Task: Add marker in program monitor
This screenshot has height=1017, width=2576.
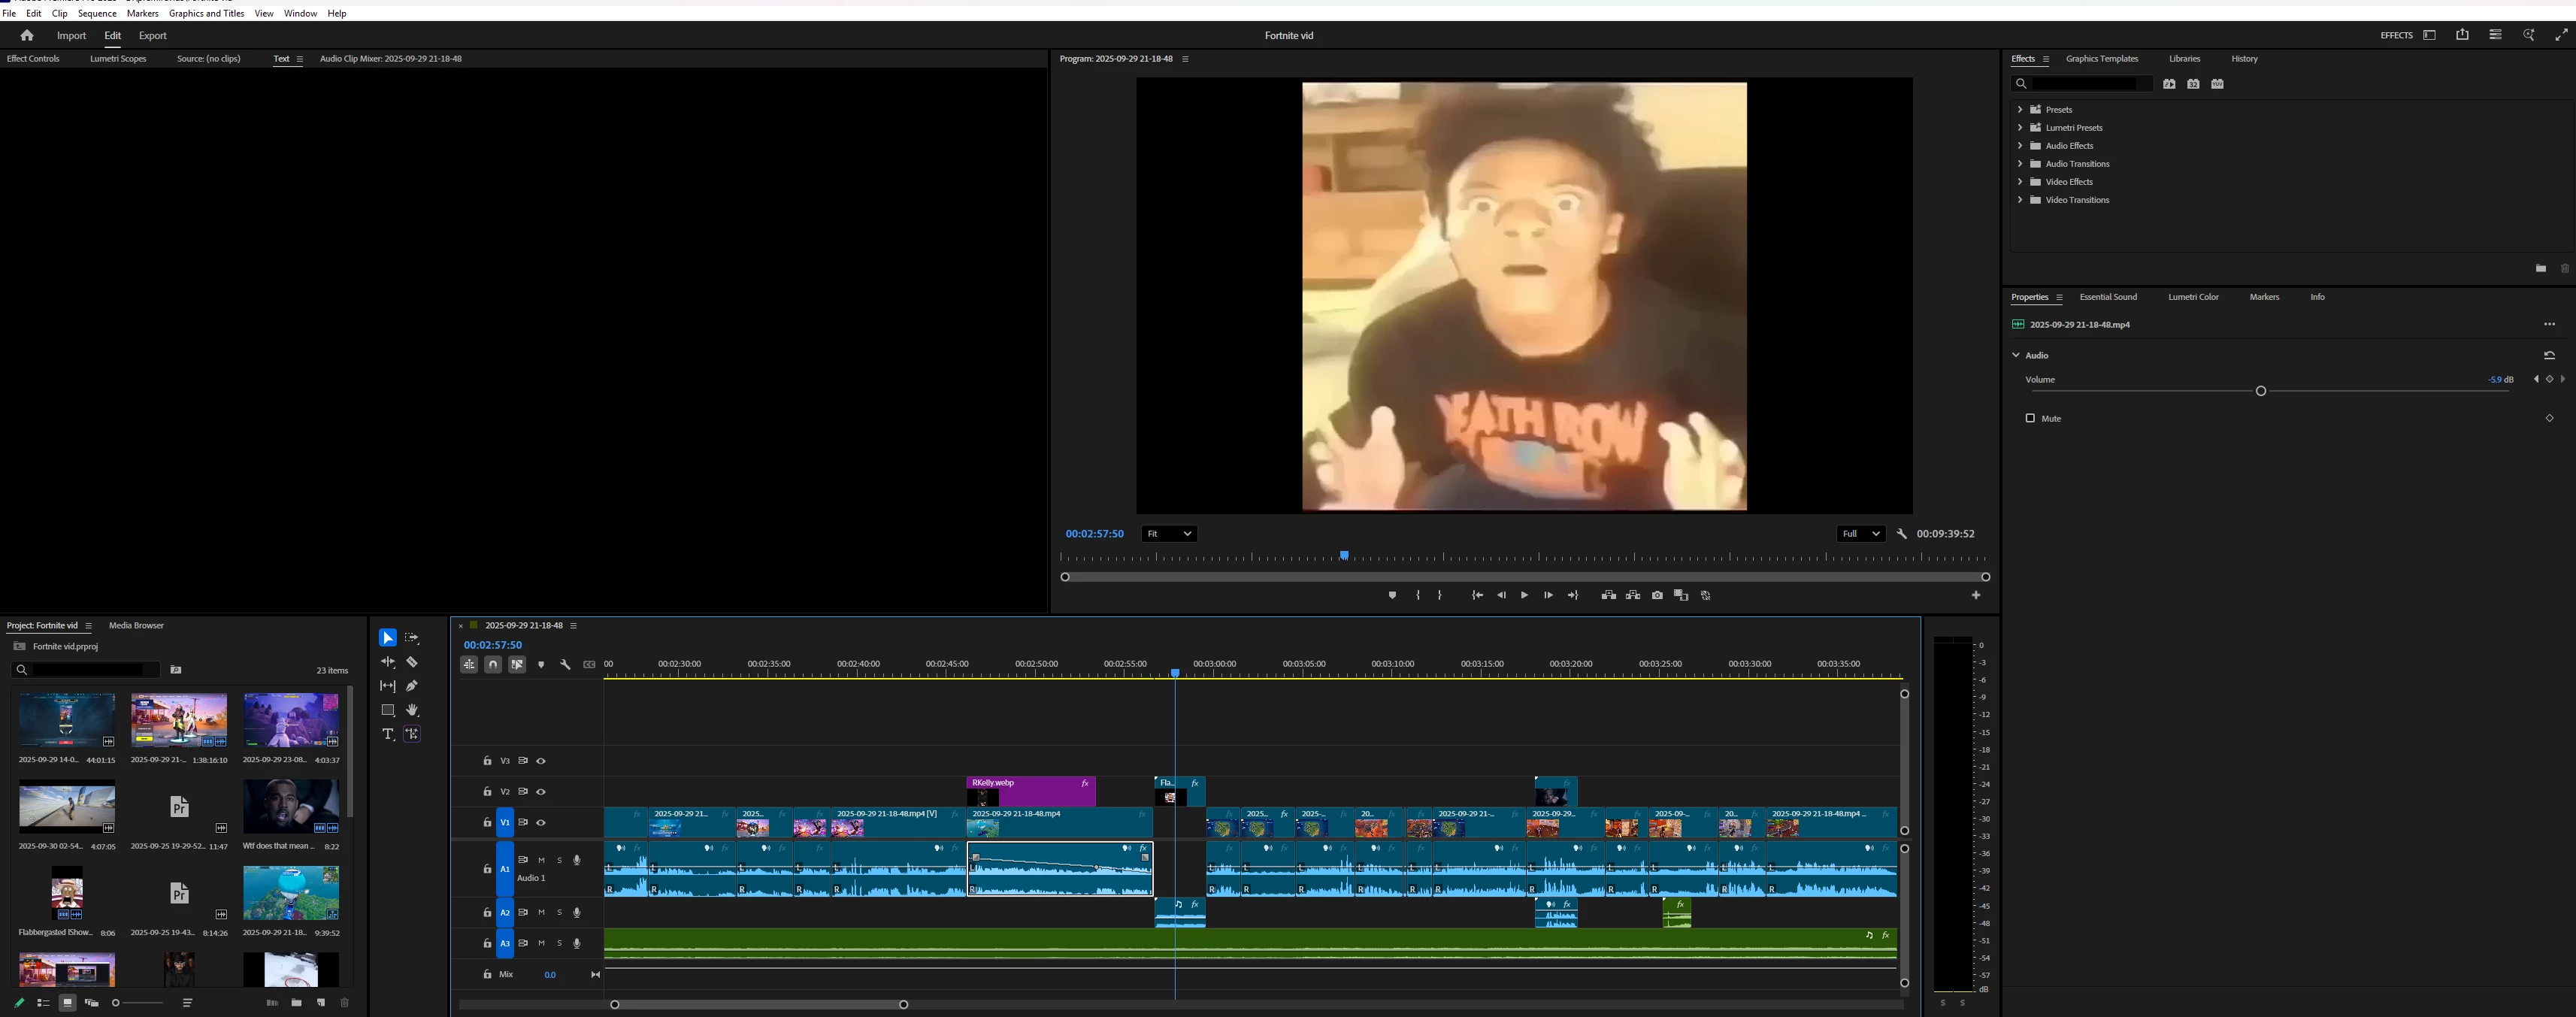Action: pos(1392,595)
